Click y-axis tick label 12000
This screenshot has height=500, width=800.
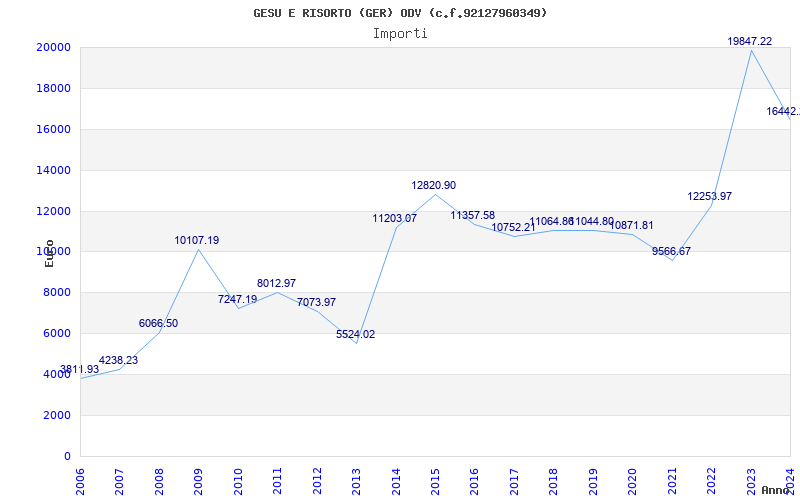[x=53, y=211]
